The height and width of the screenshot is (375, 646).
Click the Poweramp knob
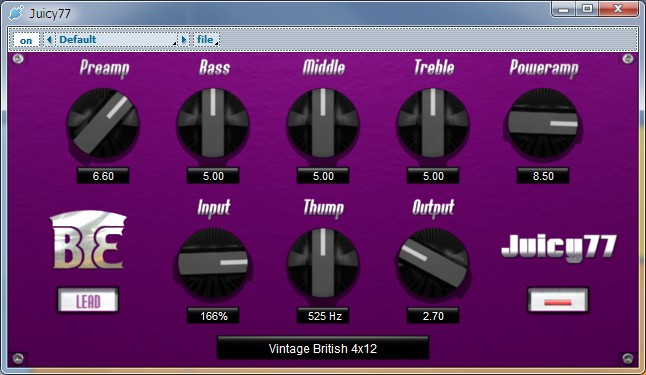coord(543,123)
